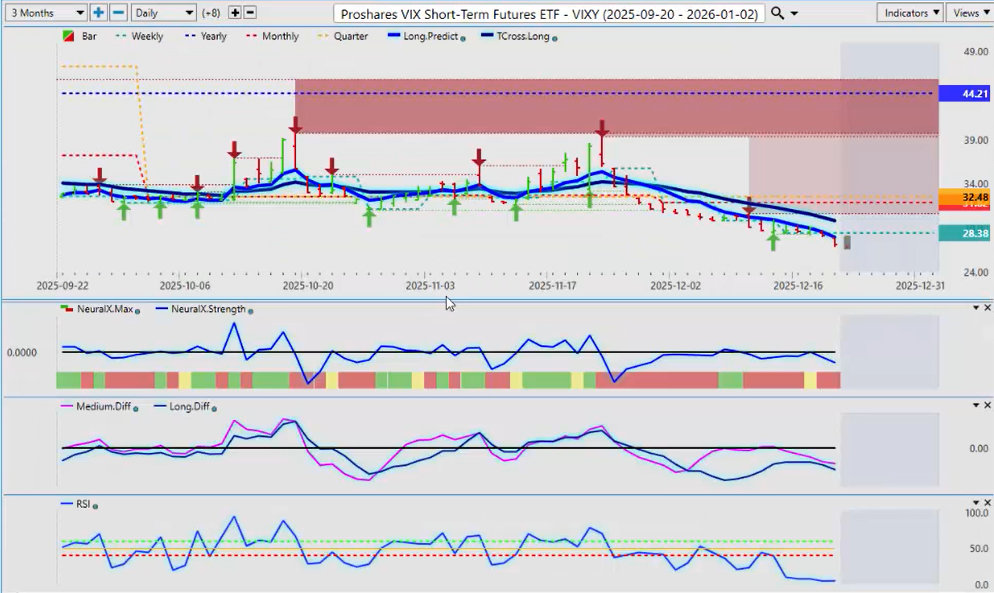Open the Views menu
This screenshot has height=593, width=994.
(x=969, y=13)
